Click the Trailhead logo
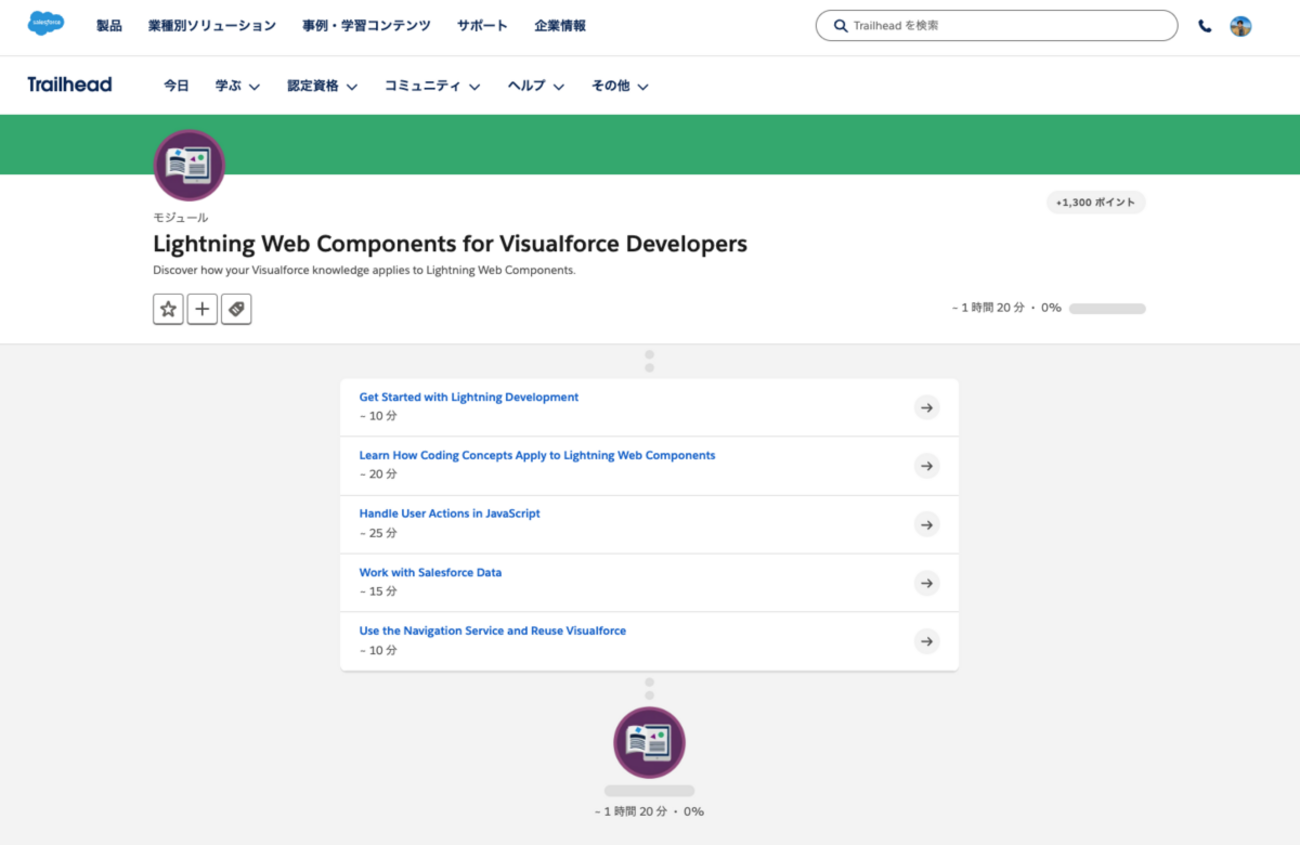This screenshot has height=845, width=1300. [x=70, y=85]
